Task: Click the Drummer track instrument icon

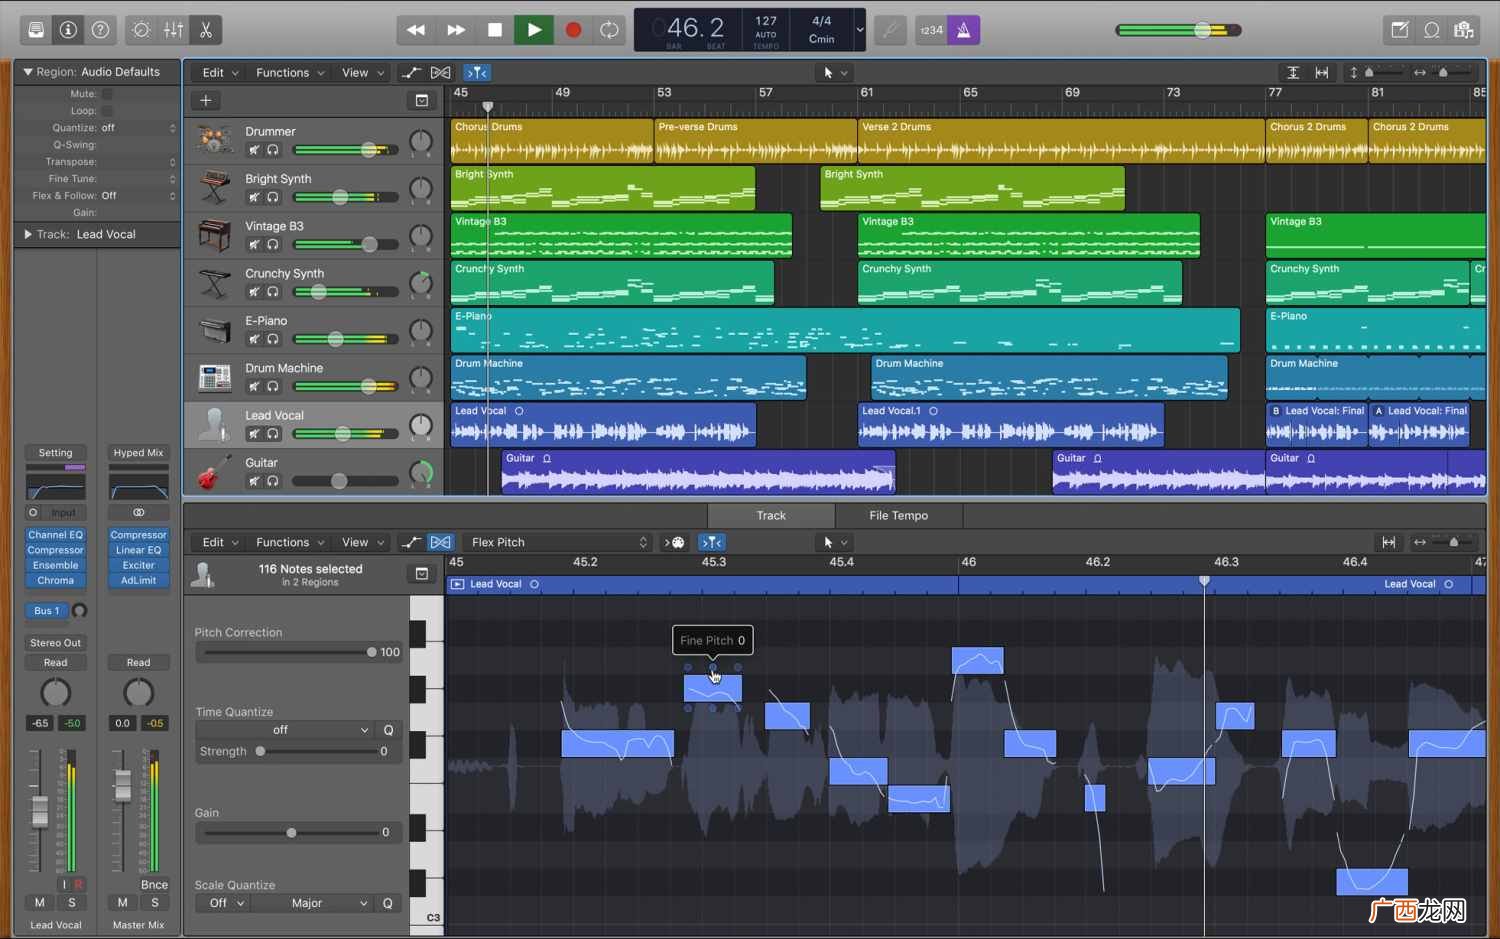Action: [x=214, y=140]
